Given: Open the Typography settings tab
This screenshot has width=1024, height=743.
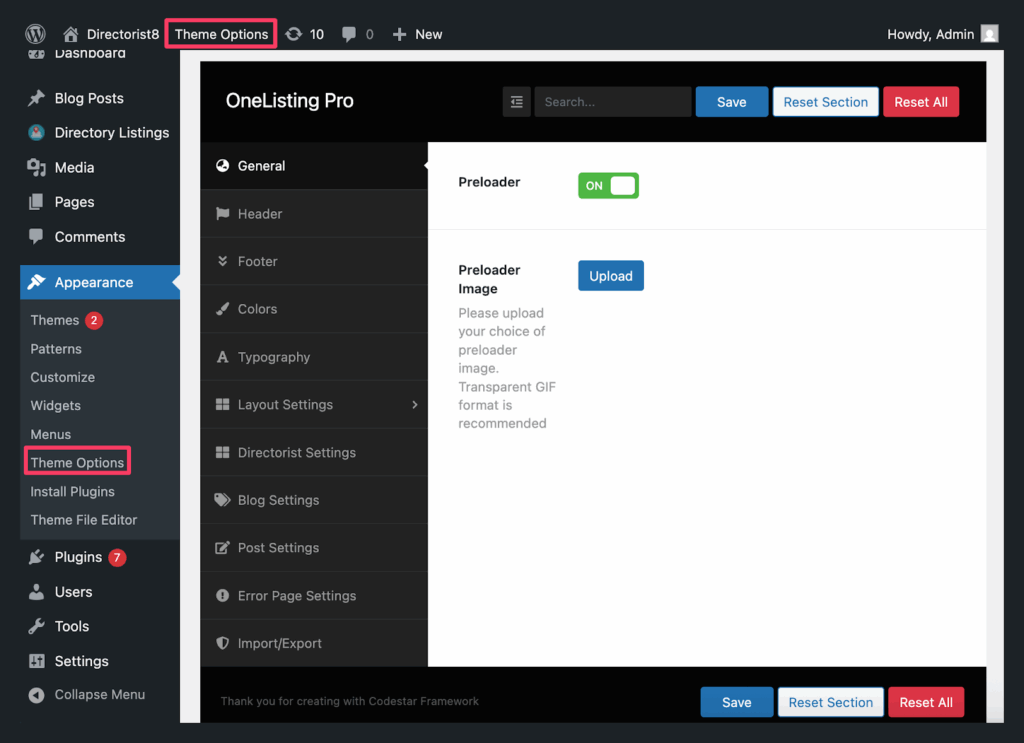Looking at the screenshot, I should click(x=273, y=357).
